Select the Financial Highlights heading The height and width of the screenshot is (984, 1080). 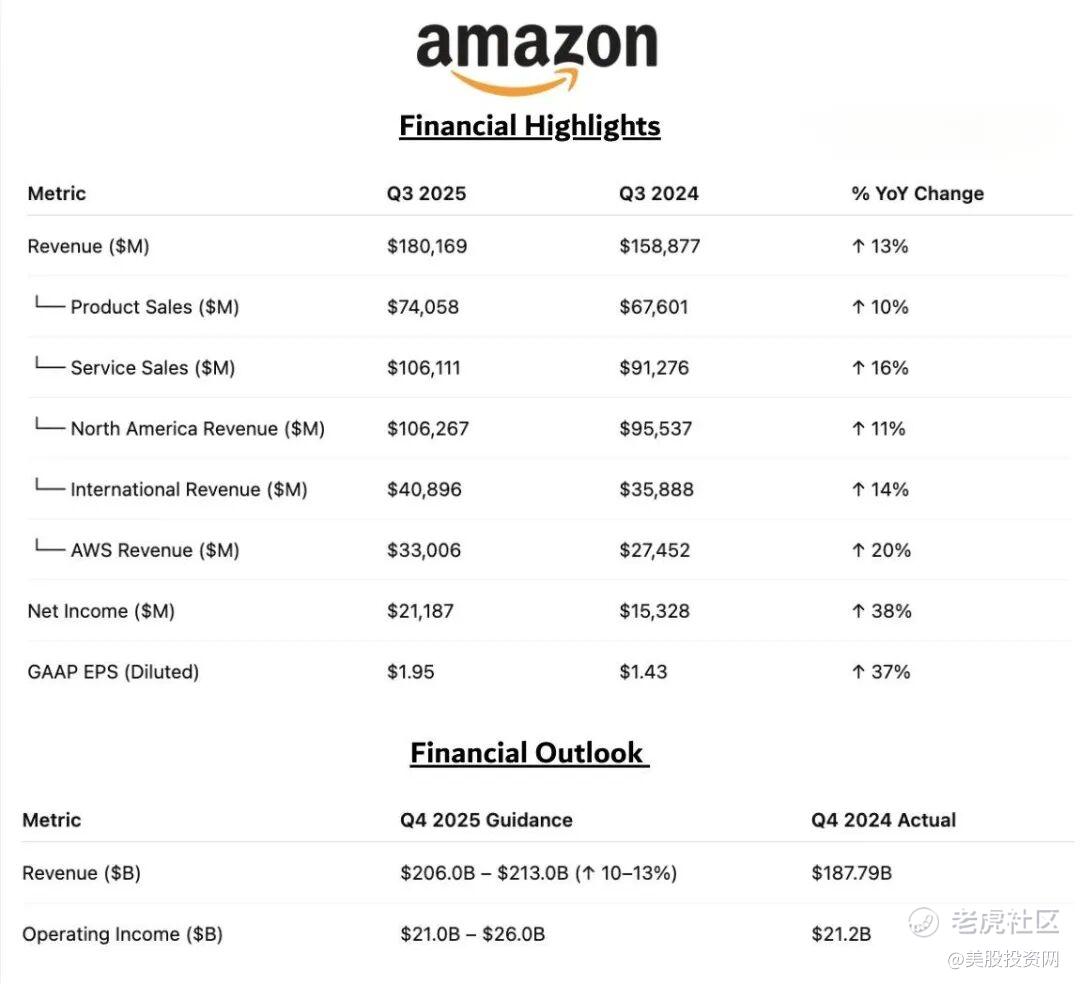(x=530, y=126)
